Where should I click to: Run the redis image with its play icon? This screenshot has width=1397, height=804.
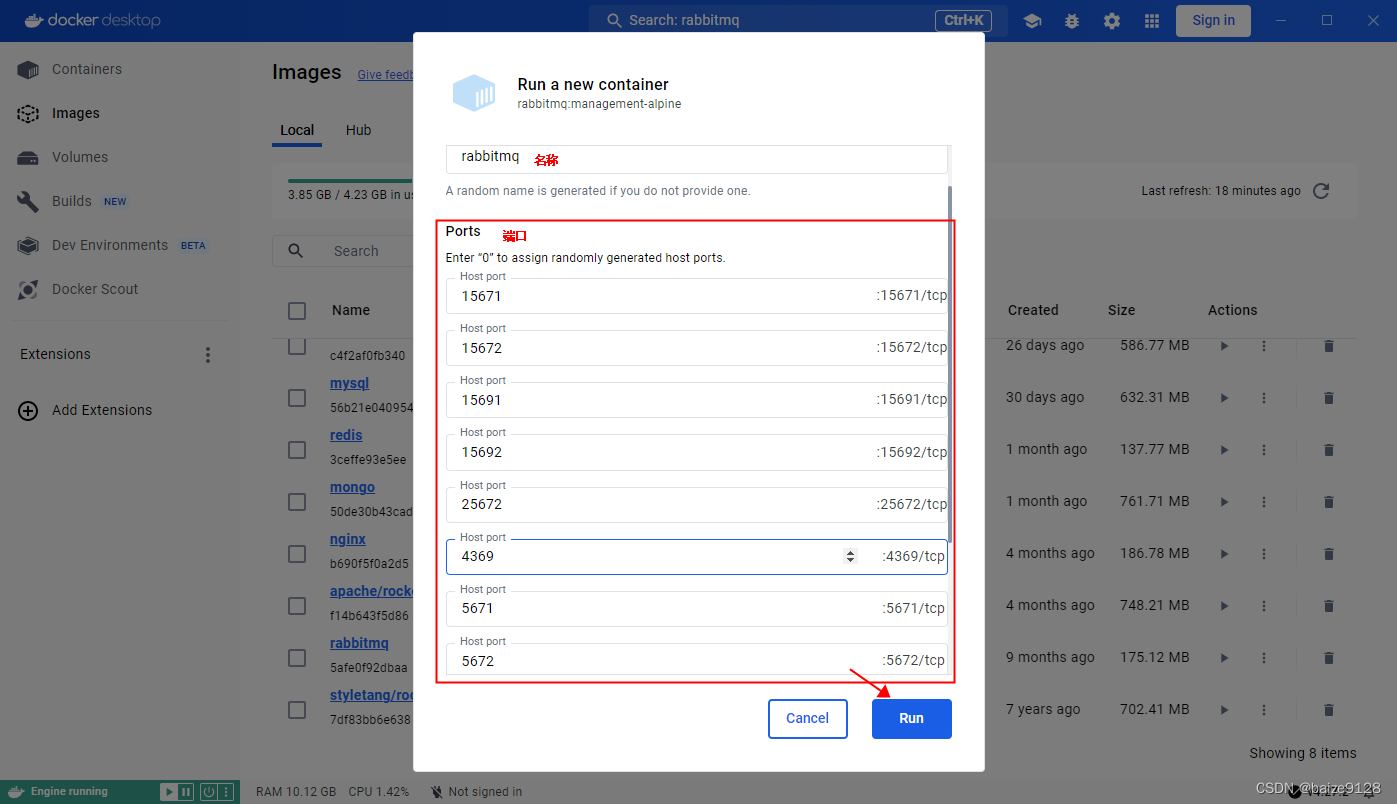point(1224,450)
